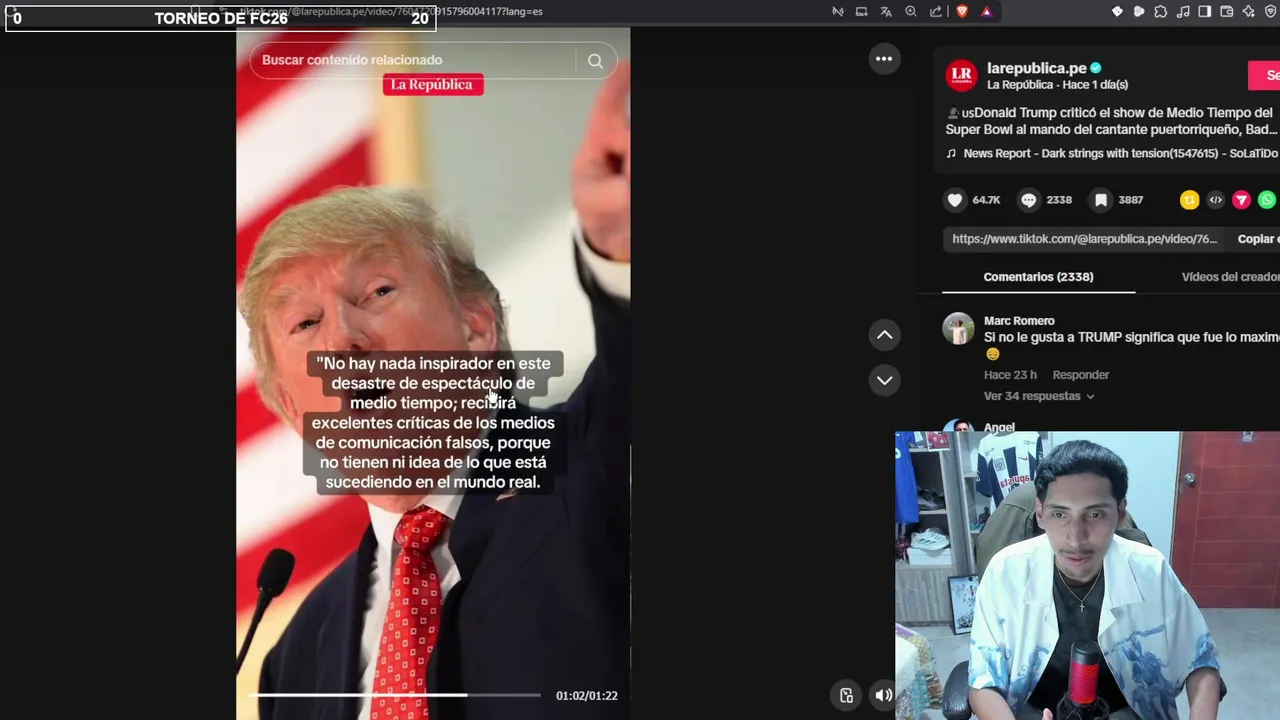The height and width of the screenshot is (720, 1280).
Task: Click the verified badge next to larepublica.pe
Action: pyautogui.click(x=1096, y=68)
